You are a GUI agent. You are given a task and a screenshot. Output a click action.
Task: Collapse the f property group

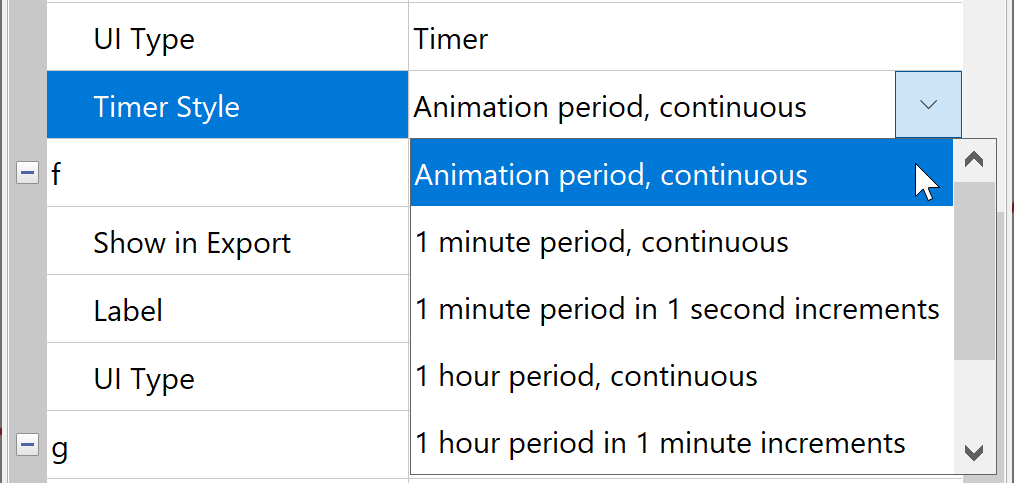[27, 174]
